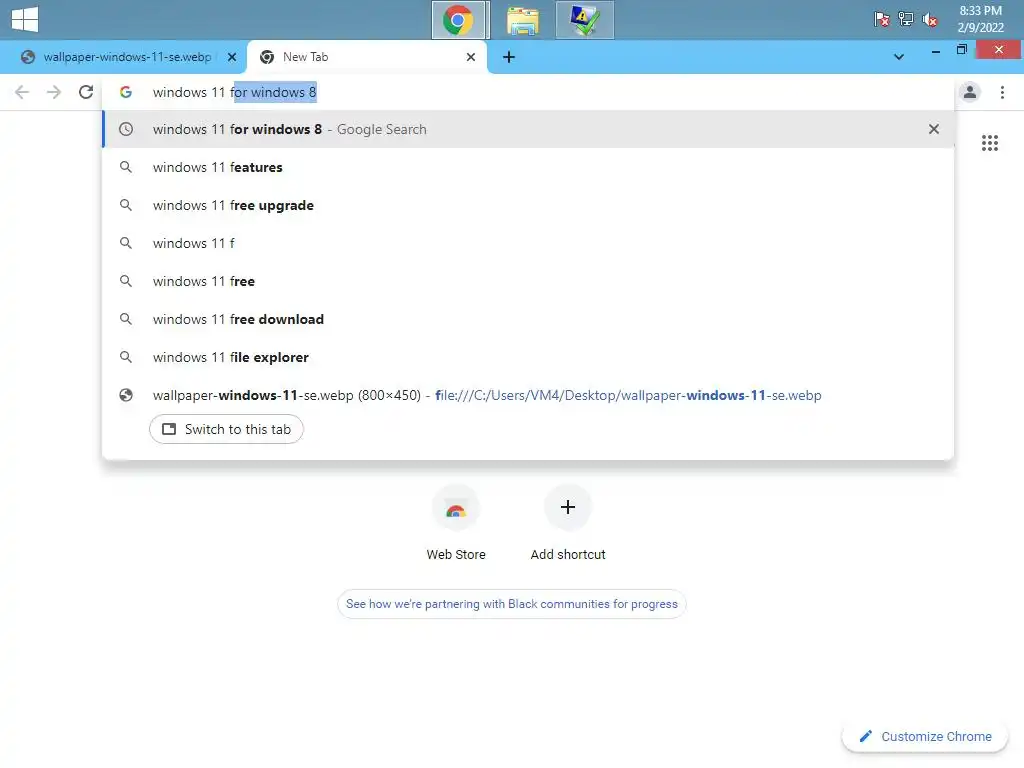This screenshot has width=1024, height=768.
Task: Open a new tab with plus button
Action: [509, 57]
